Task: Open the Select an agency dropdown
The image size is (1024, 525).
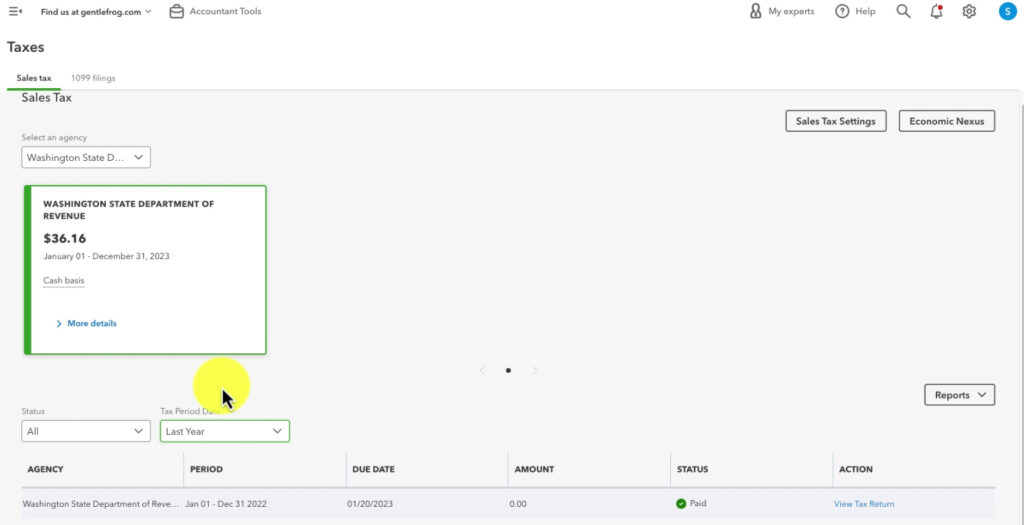Action: pyautogui.click(x=86, y=157)
